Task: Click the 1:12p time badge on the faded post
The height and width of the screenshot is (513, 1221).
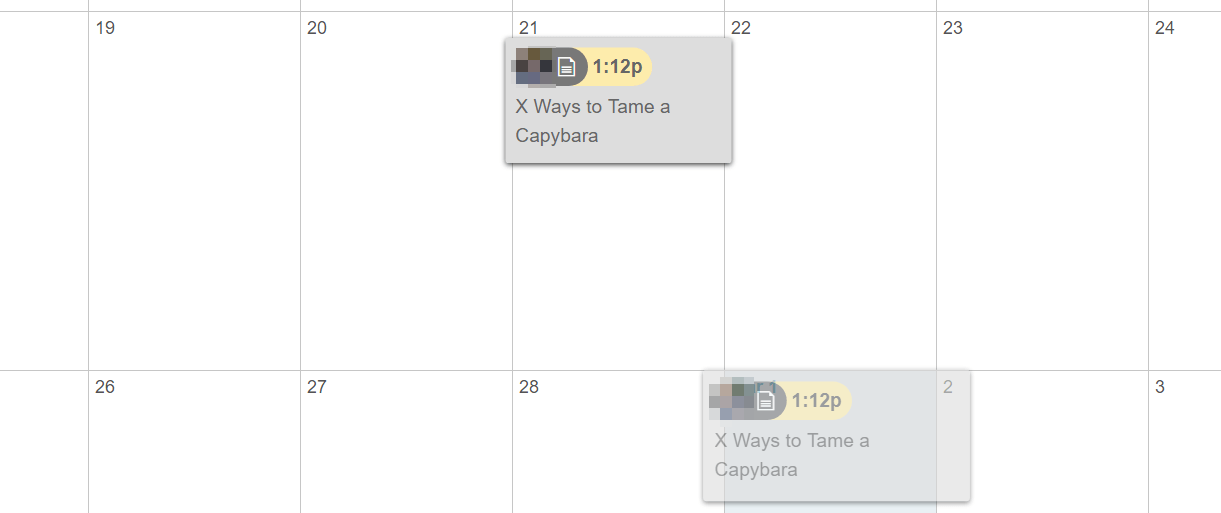Action: coord(816,401)
